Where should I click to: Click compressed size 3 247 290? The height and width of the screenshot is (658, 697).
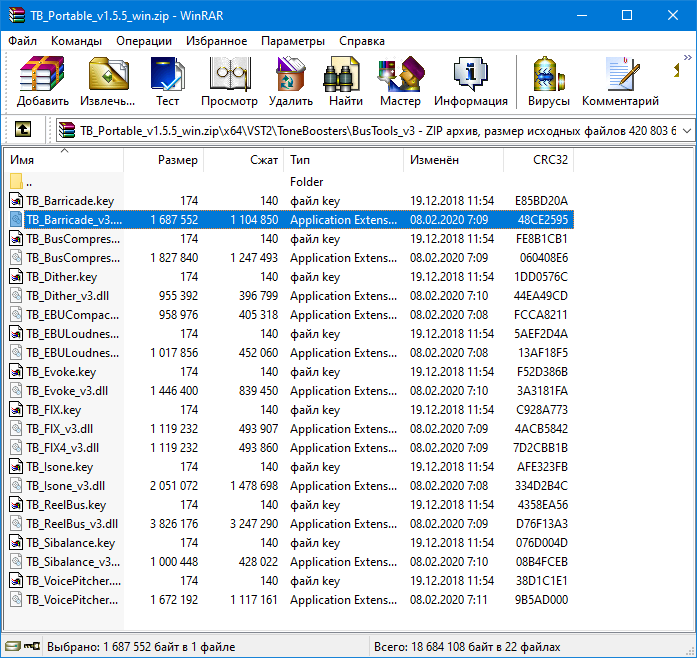pyautogui.click(x=254, y=524)
